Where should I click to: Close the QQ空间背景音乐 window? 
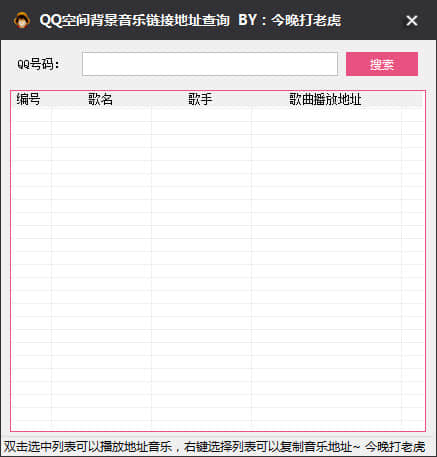point(412,21)
